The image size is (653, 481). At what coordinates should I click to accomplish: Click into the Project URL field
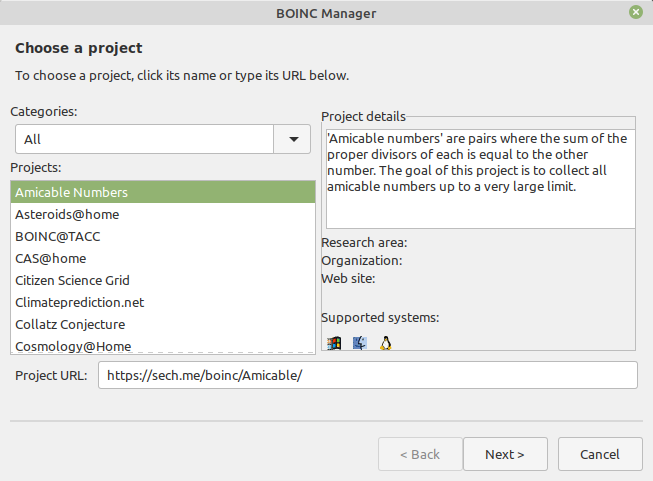pos(368,375)
